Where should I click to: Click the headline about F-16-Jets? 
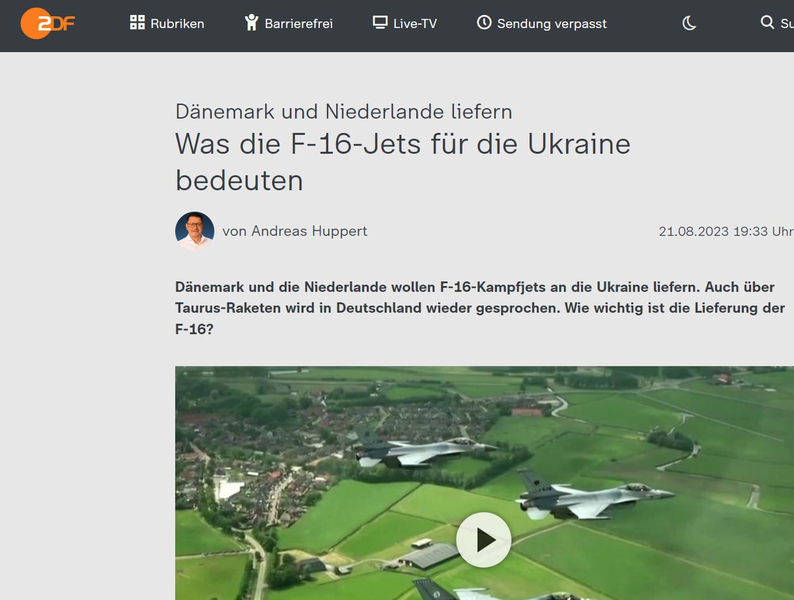(x=402, y=161)
